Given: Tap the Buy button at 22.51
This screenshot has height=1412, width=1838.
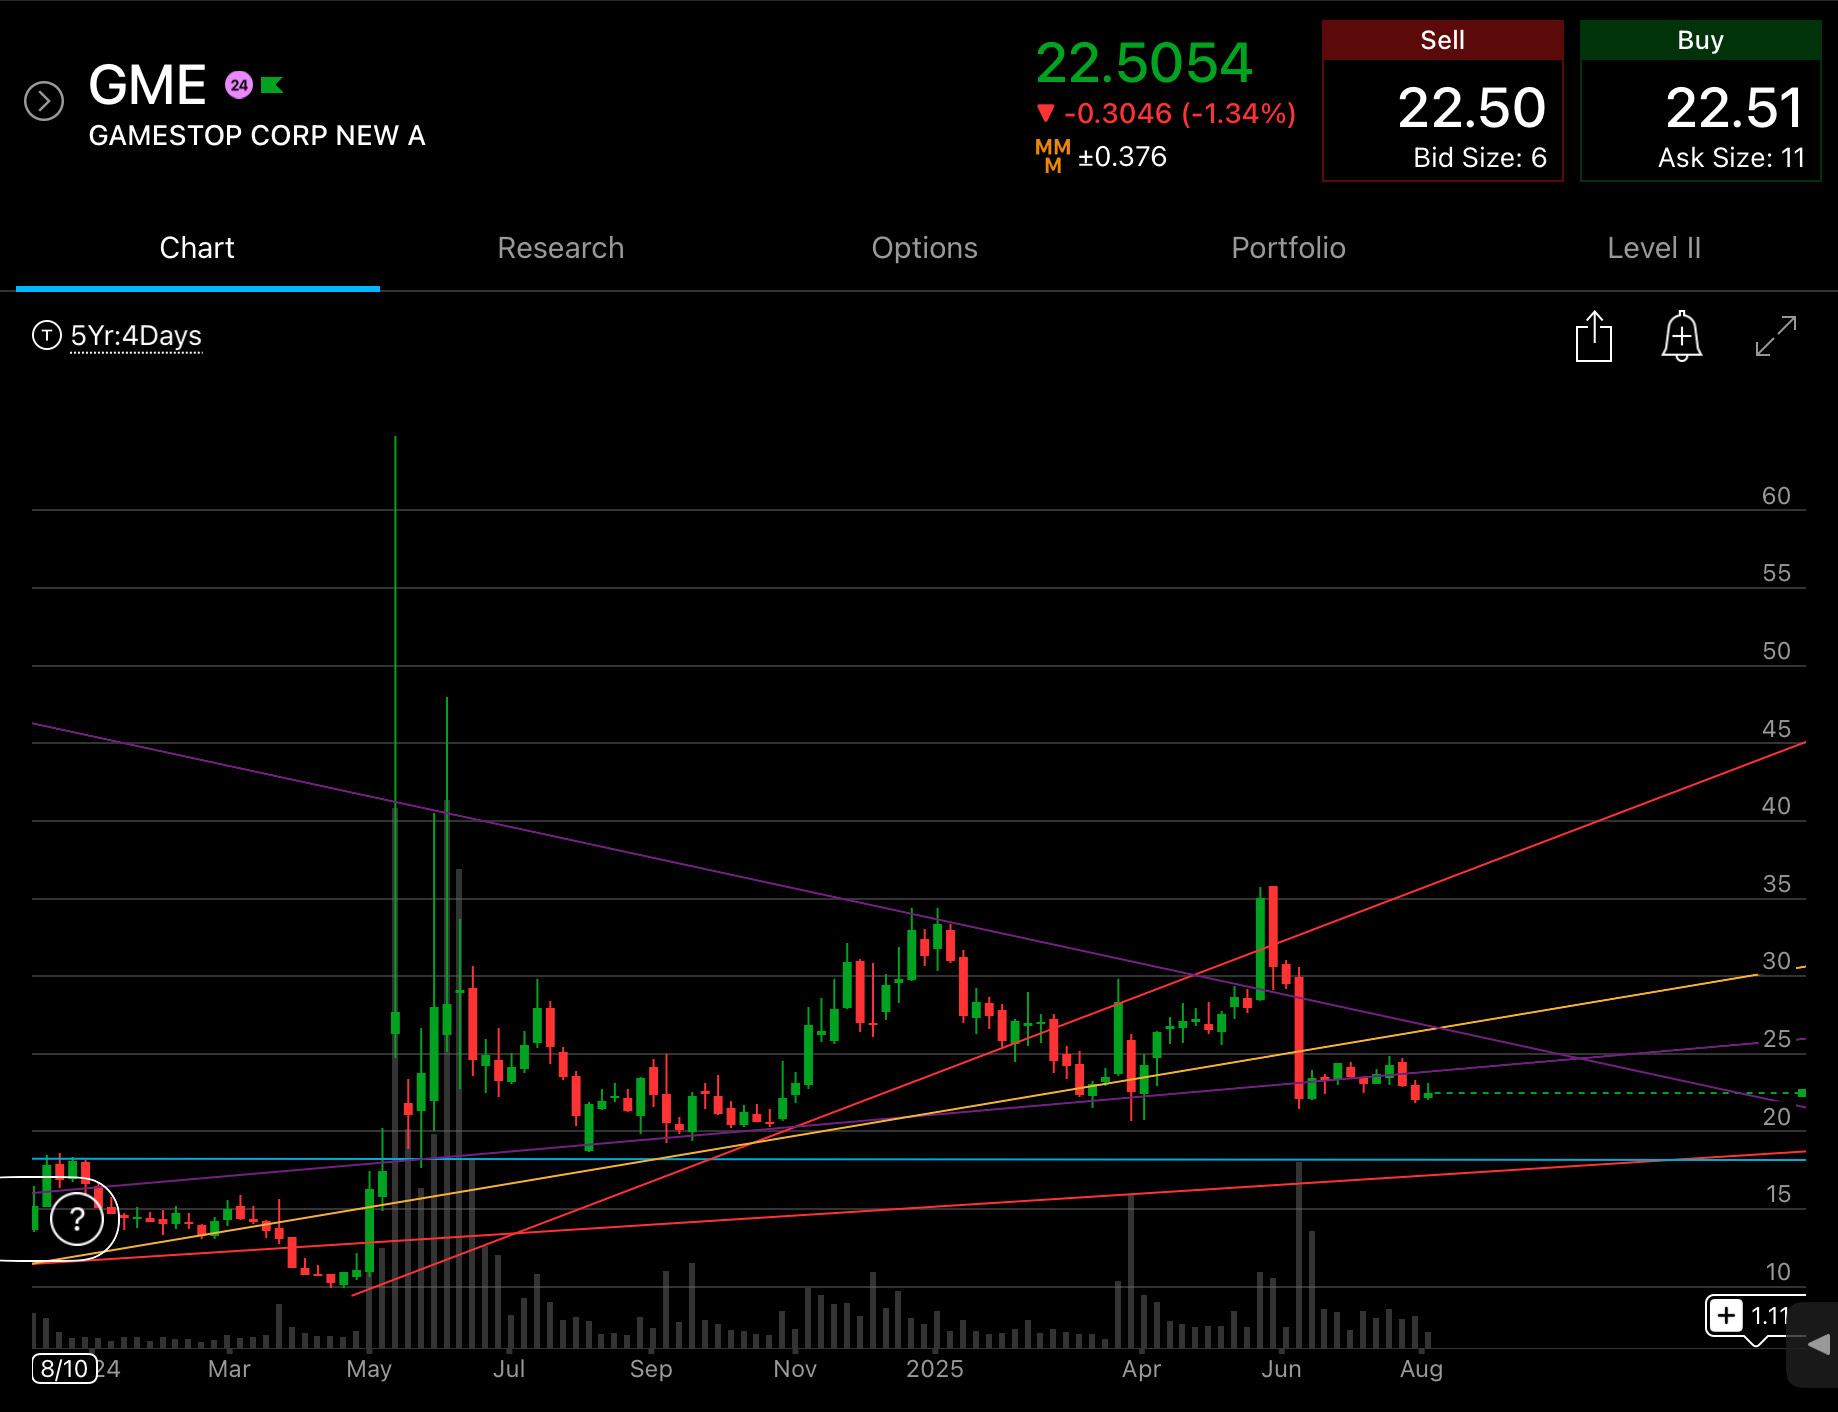Looking at the screenshot, I should pyautogui.click(x=1701, y=101).
